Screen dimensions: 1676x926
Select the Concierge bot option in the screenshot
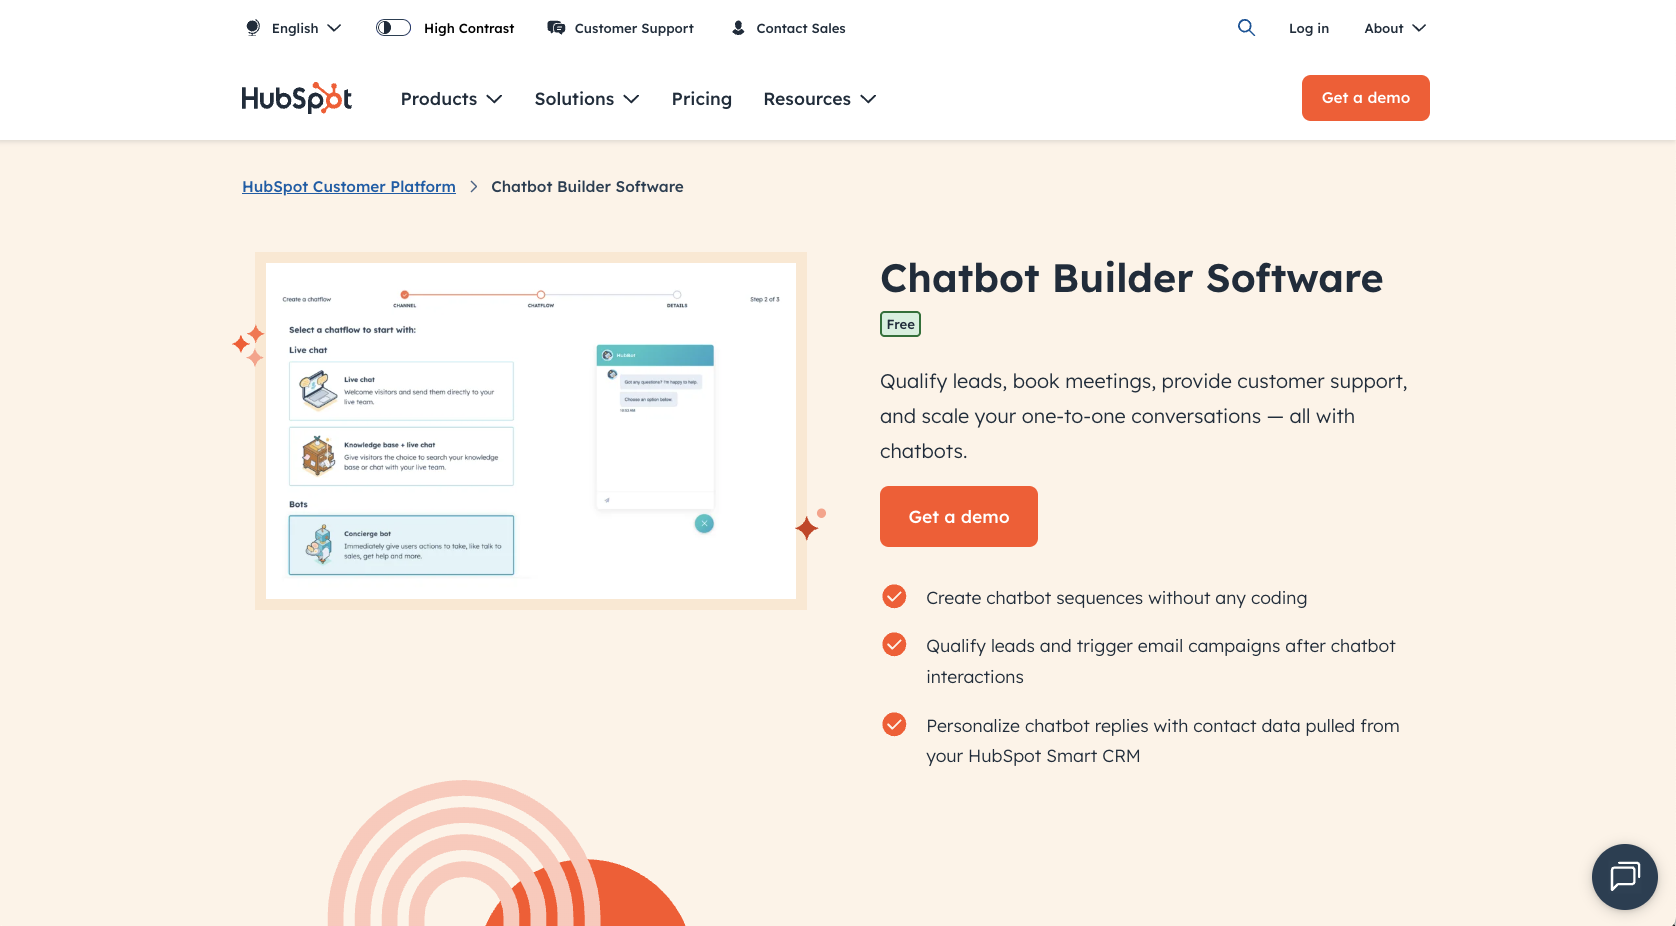(400, 545)
